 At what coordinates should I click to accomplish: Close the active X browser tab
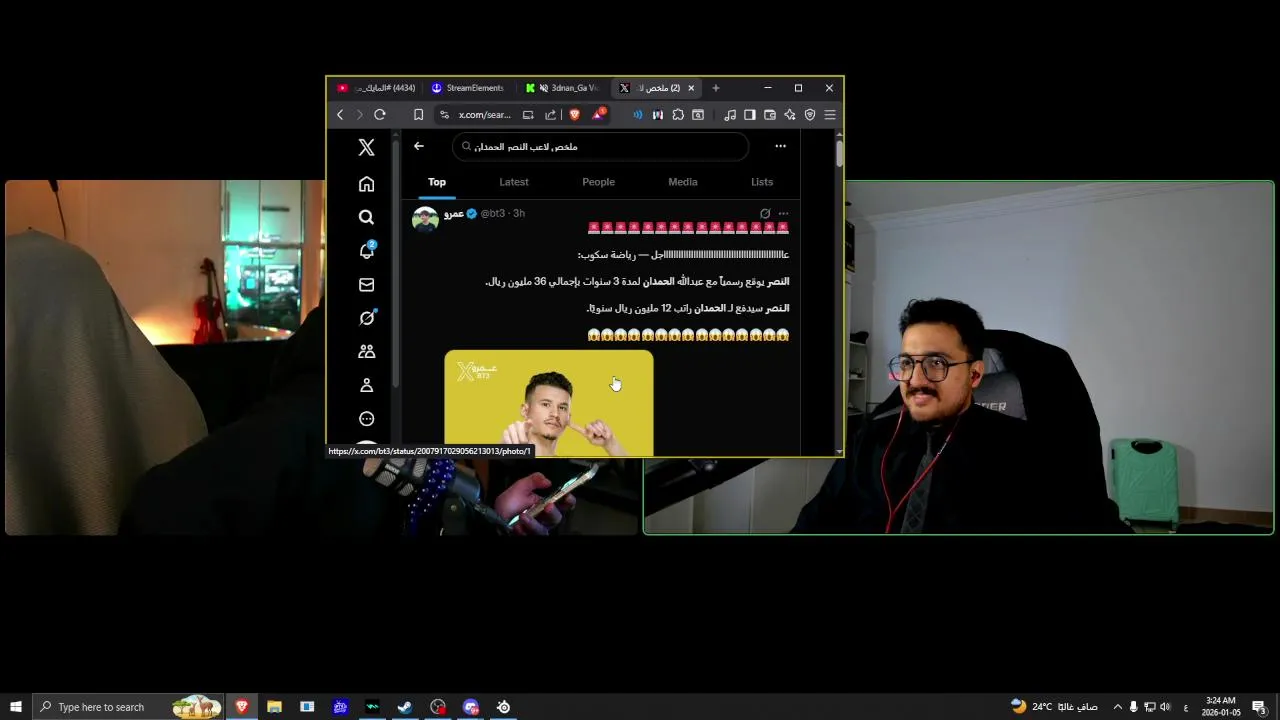point(690,88)
